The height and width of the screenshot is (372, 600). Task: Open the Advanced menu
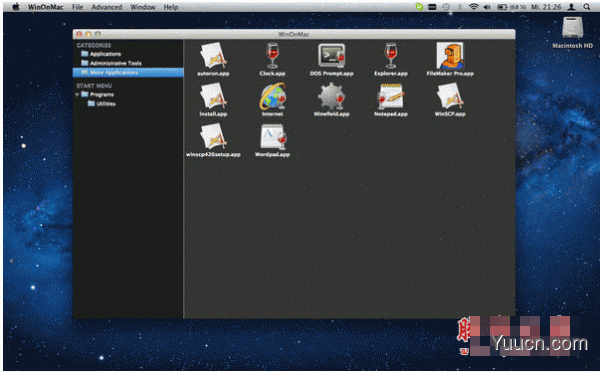(107, 7)
